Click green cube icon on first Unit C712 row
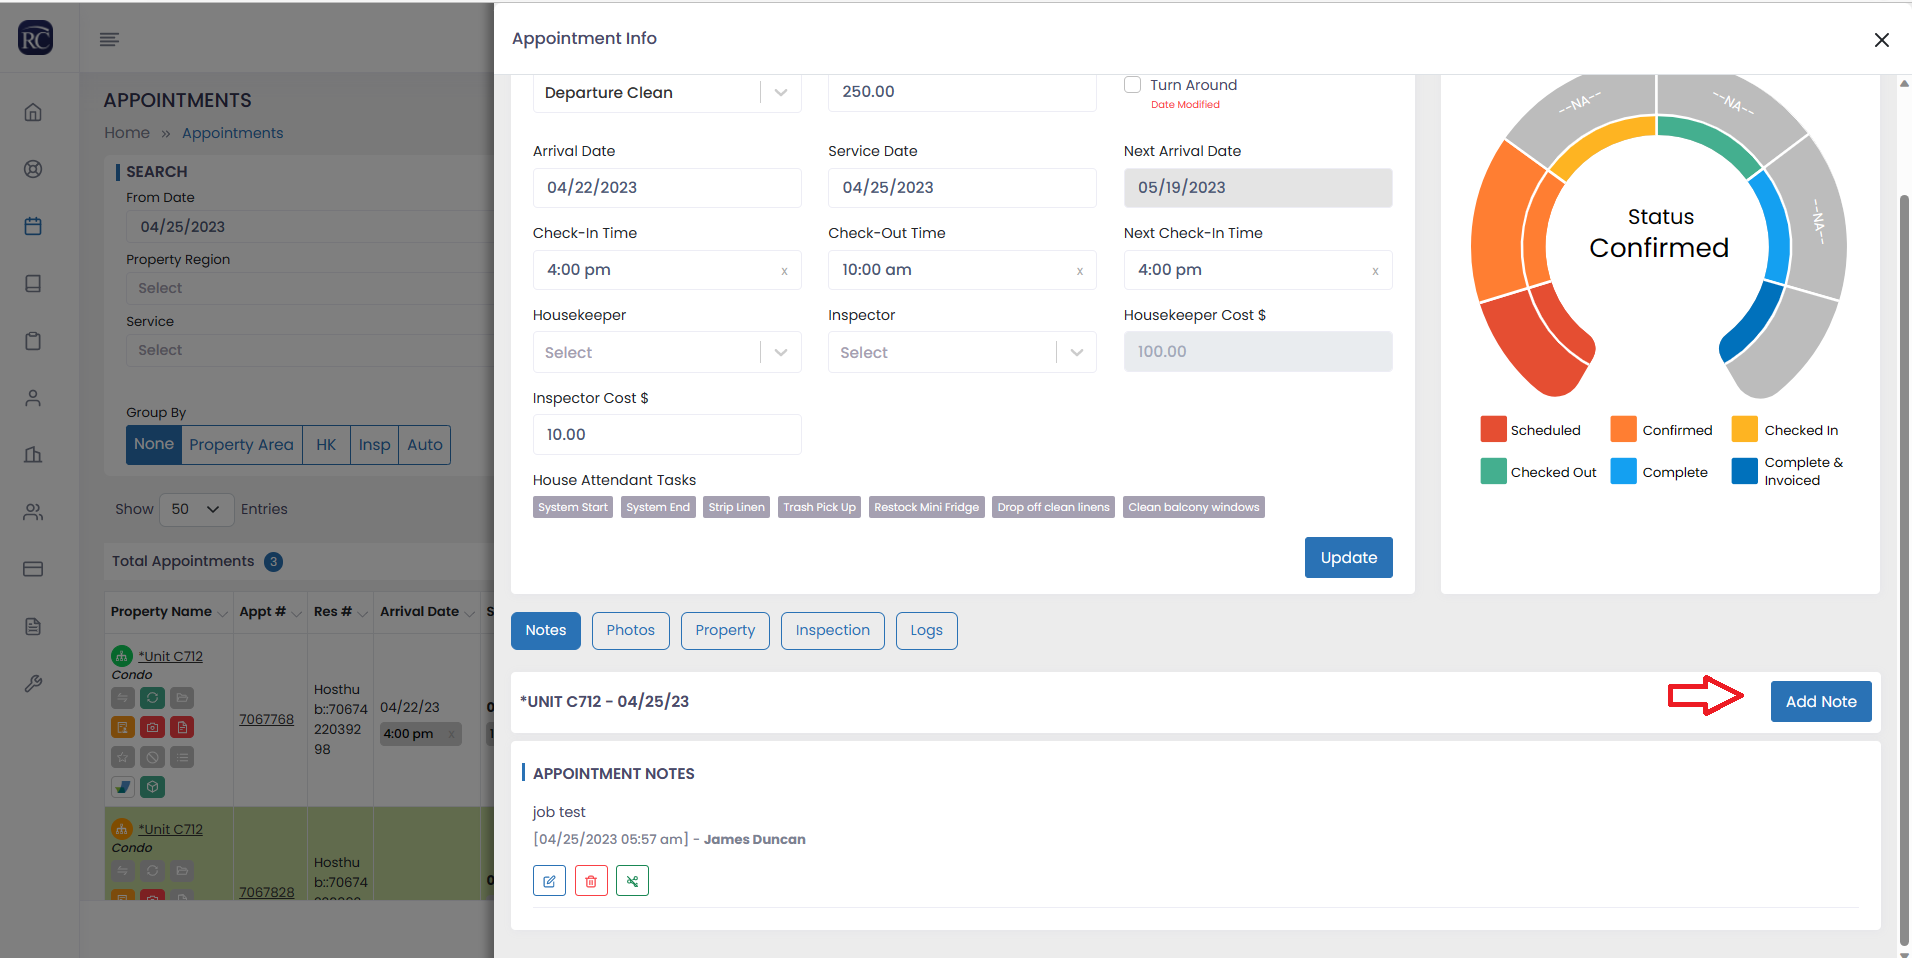This screenshot has width=1912, height=958. 152,787
